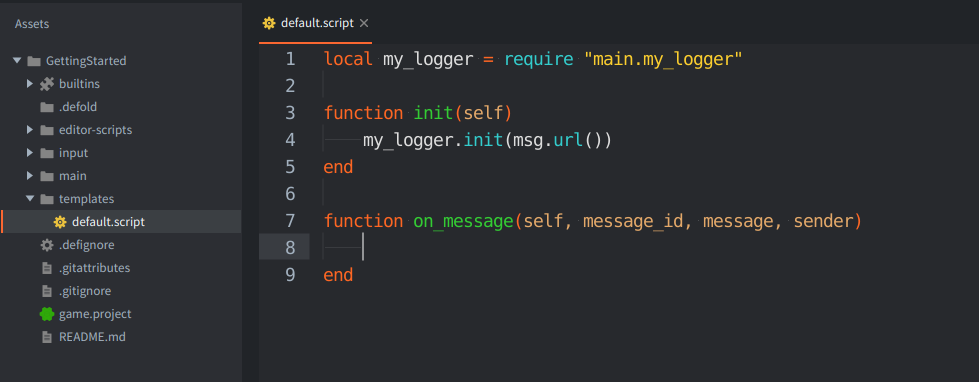The height and width of the screenshot is (382, 979).
Task: Select the .defold folder
Action: point(78,107)
